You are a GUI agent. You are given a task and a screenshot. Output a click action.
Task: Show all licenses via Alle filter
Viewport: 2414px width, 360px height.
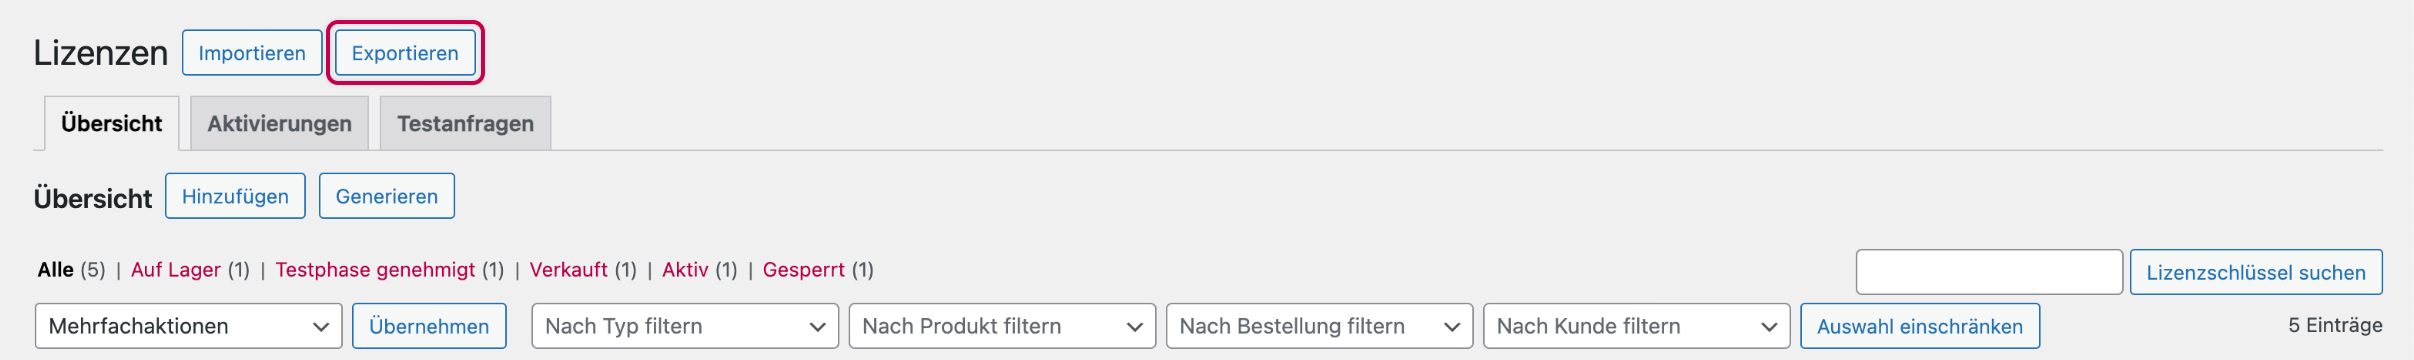(x=56, y=270)
